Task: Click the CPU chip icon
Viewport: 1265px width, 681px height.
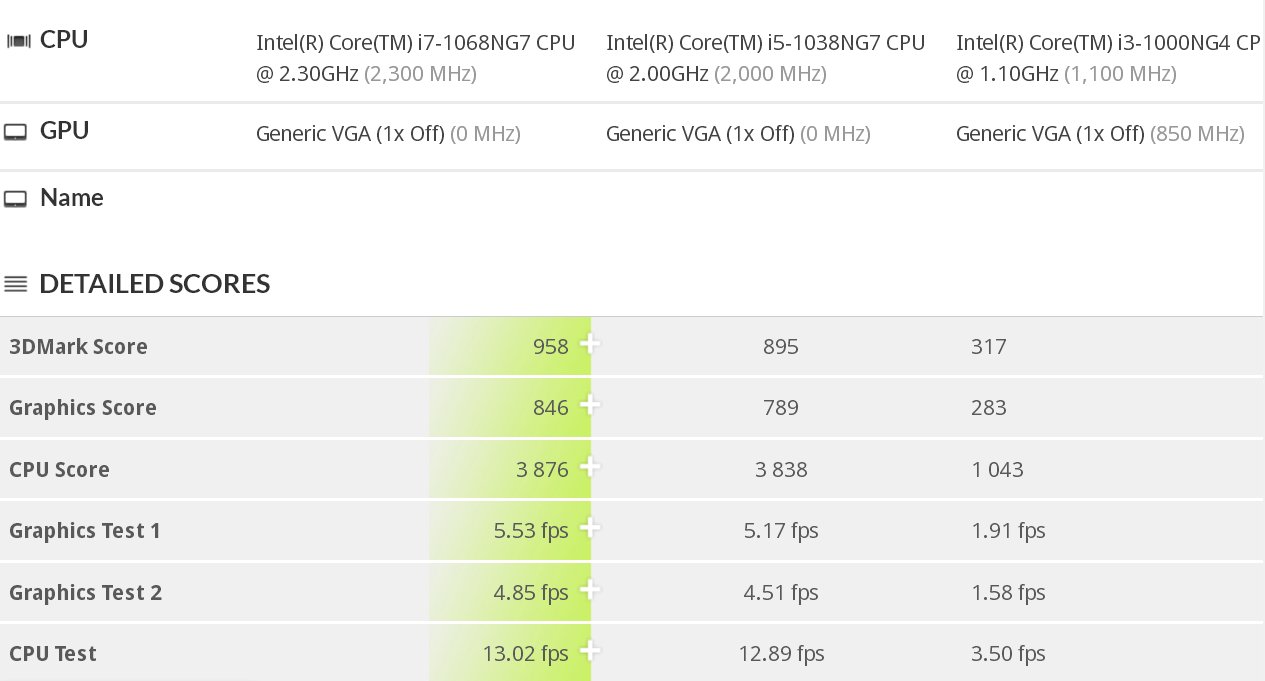Action: 18,41
